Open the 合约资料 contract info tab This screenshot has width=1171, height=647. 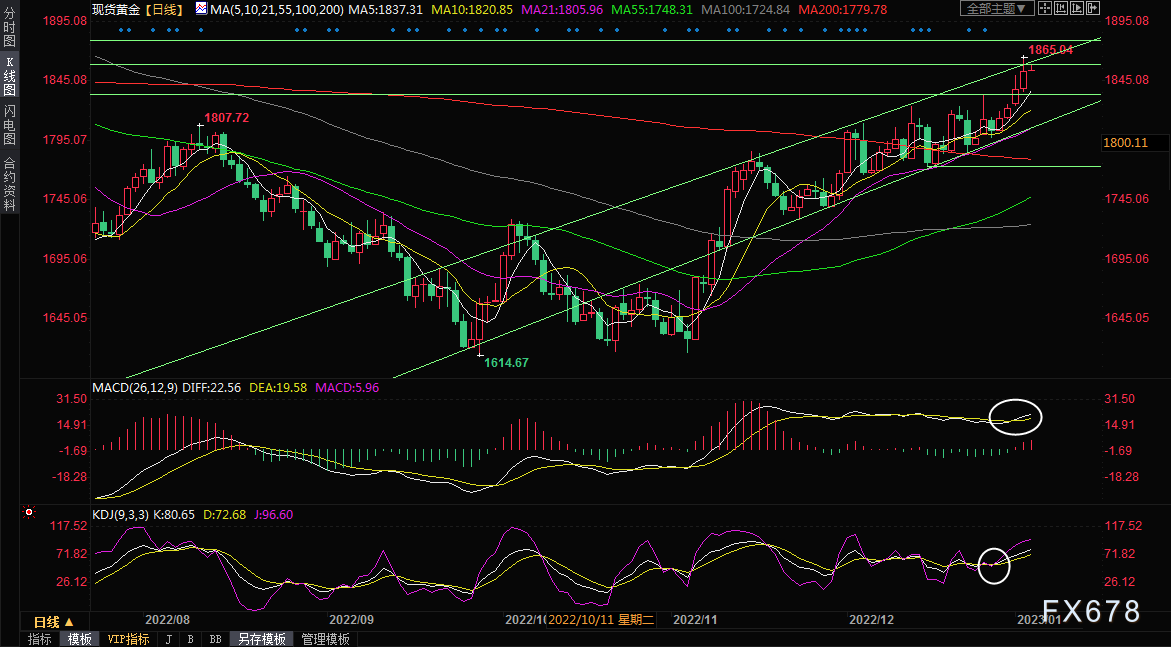(x=9, y=184)
